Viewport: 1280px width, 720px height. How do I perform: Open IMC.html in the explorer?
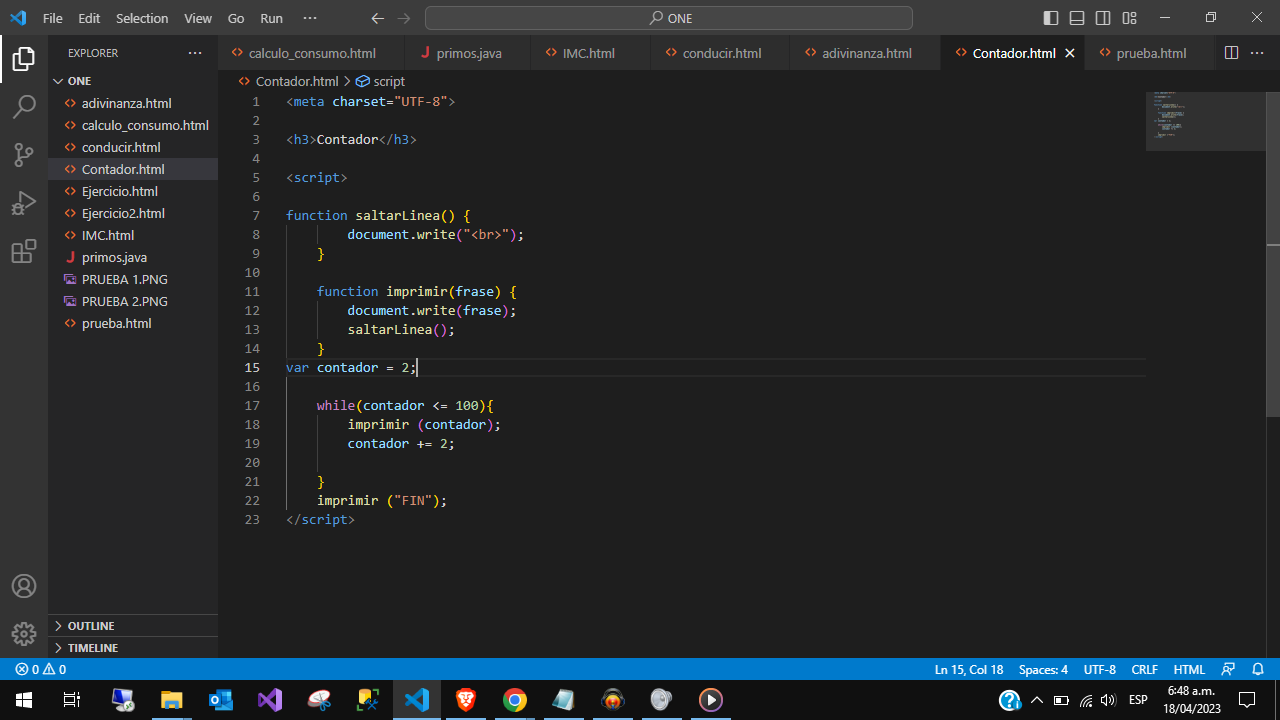pyautogui.click(x=133, y=235)
